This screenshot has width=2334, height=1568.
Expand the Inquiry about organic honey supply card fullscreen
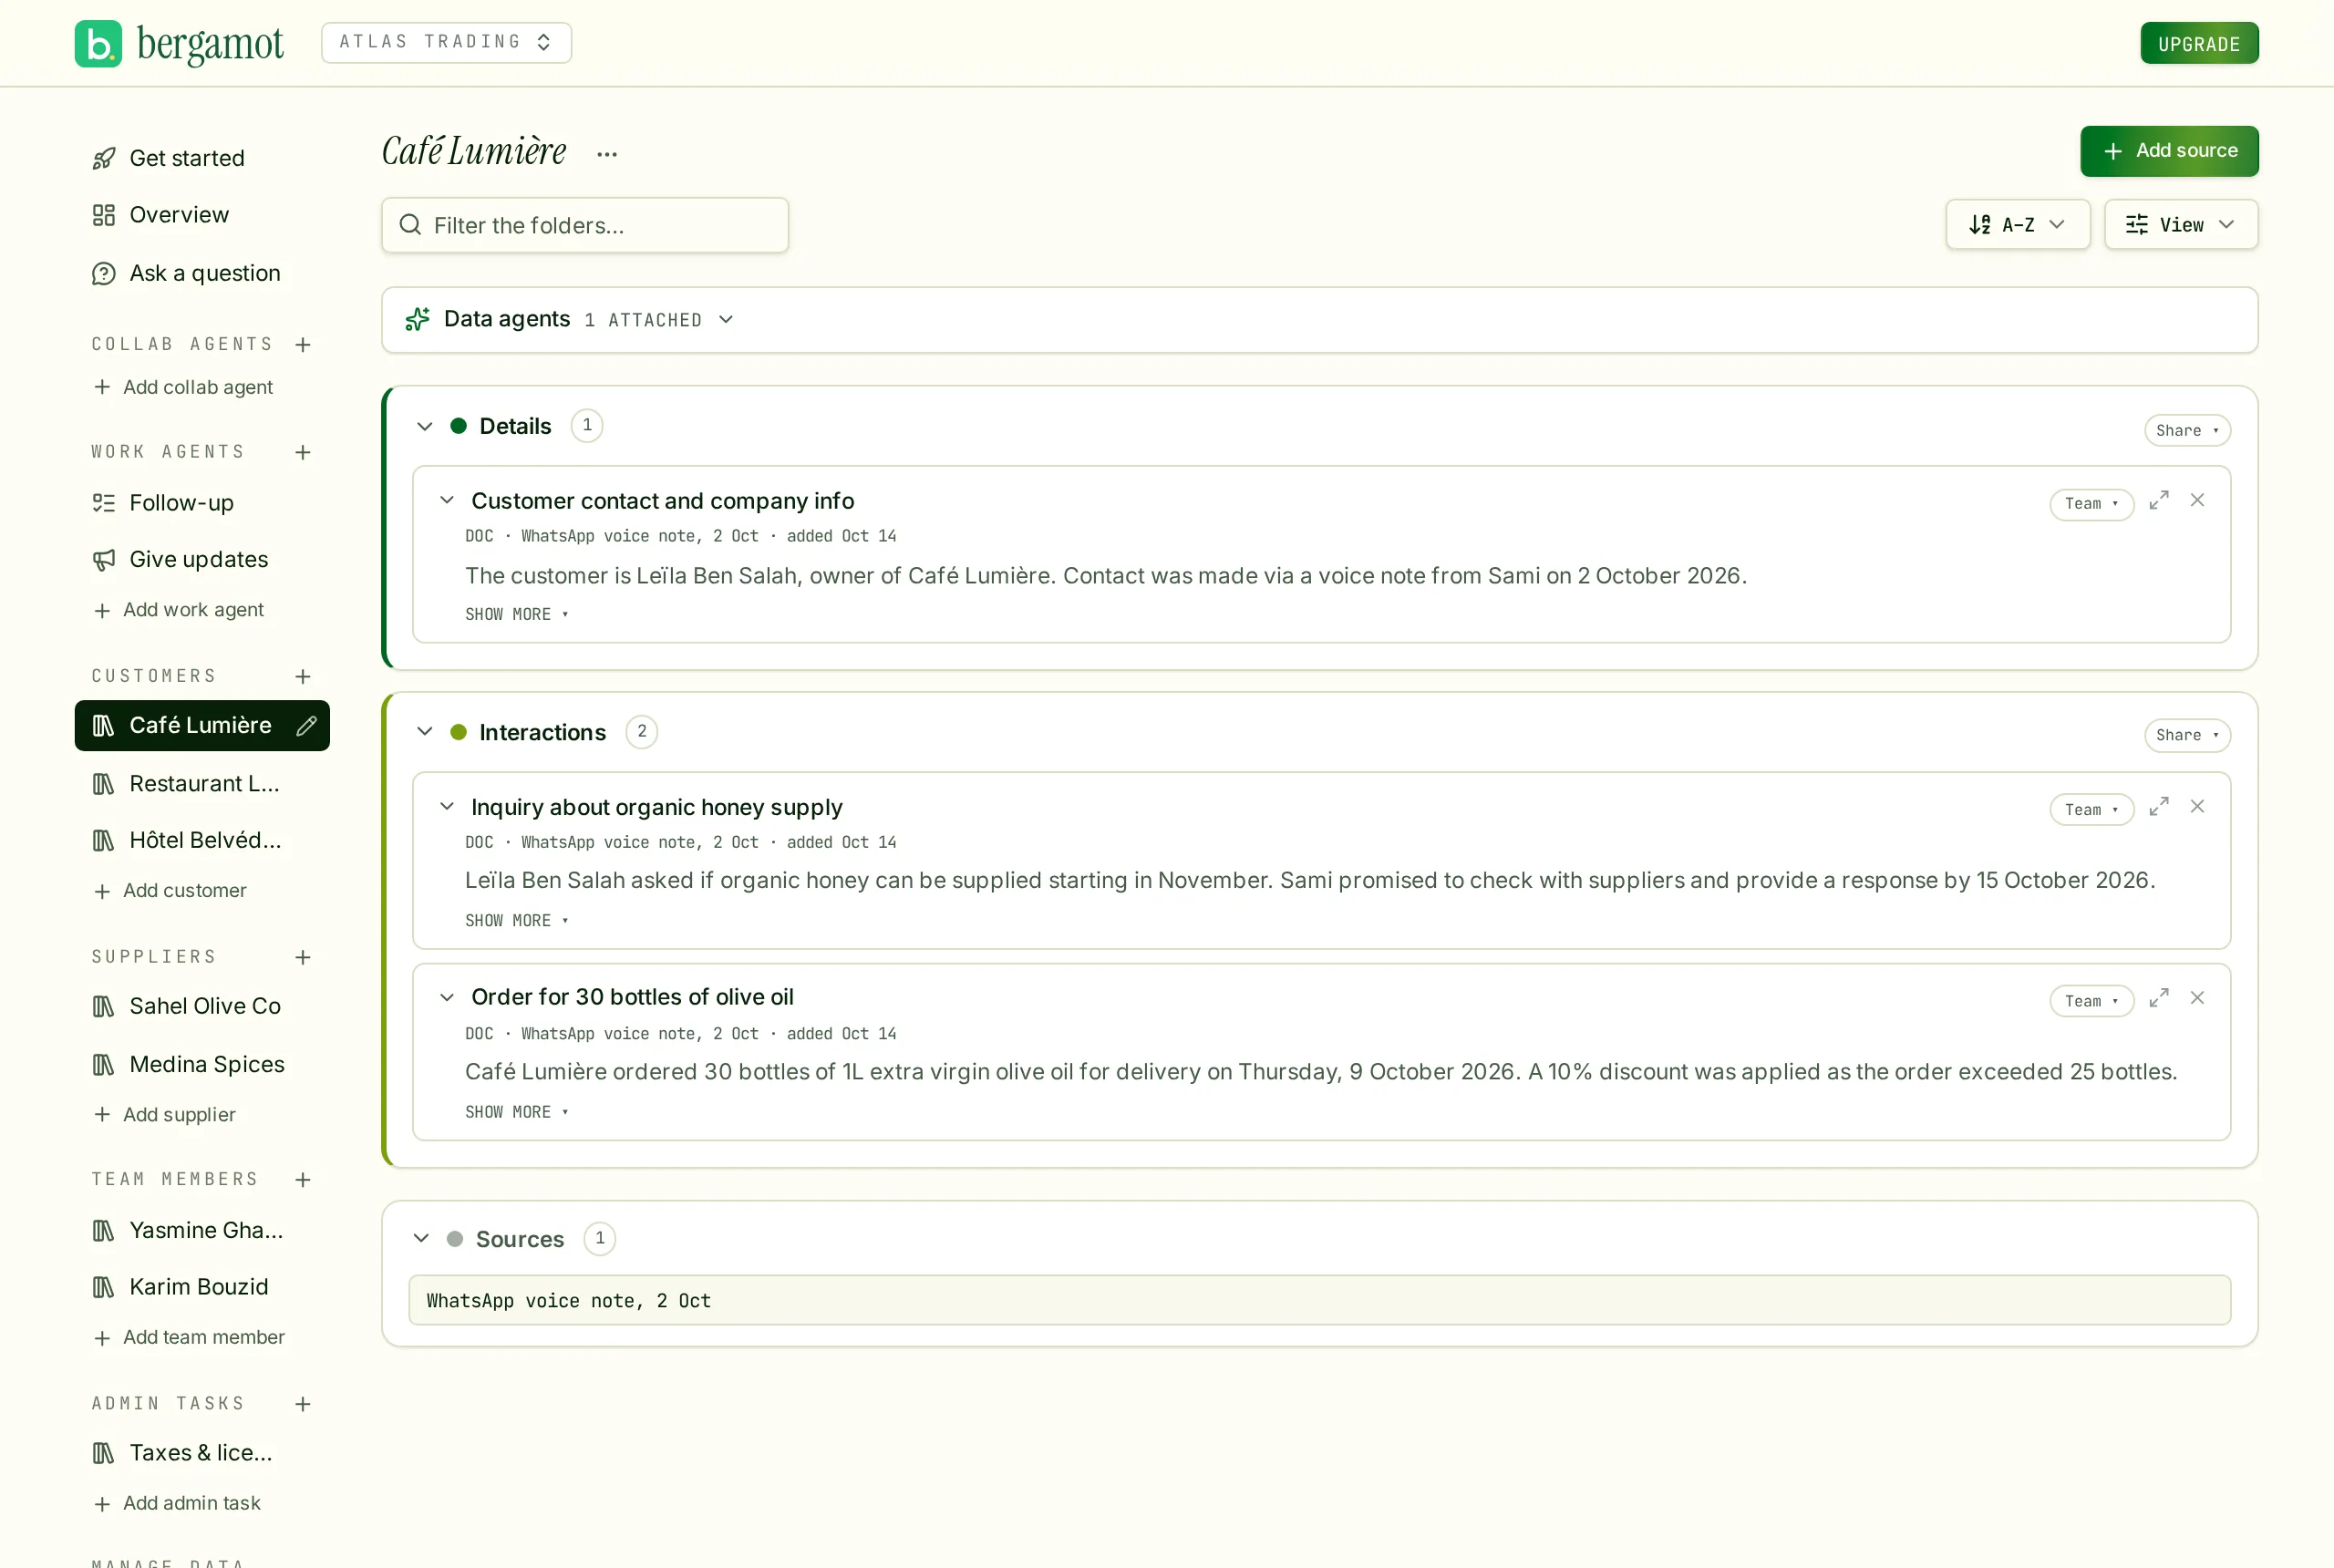point(2159,806)
